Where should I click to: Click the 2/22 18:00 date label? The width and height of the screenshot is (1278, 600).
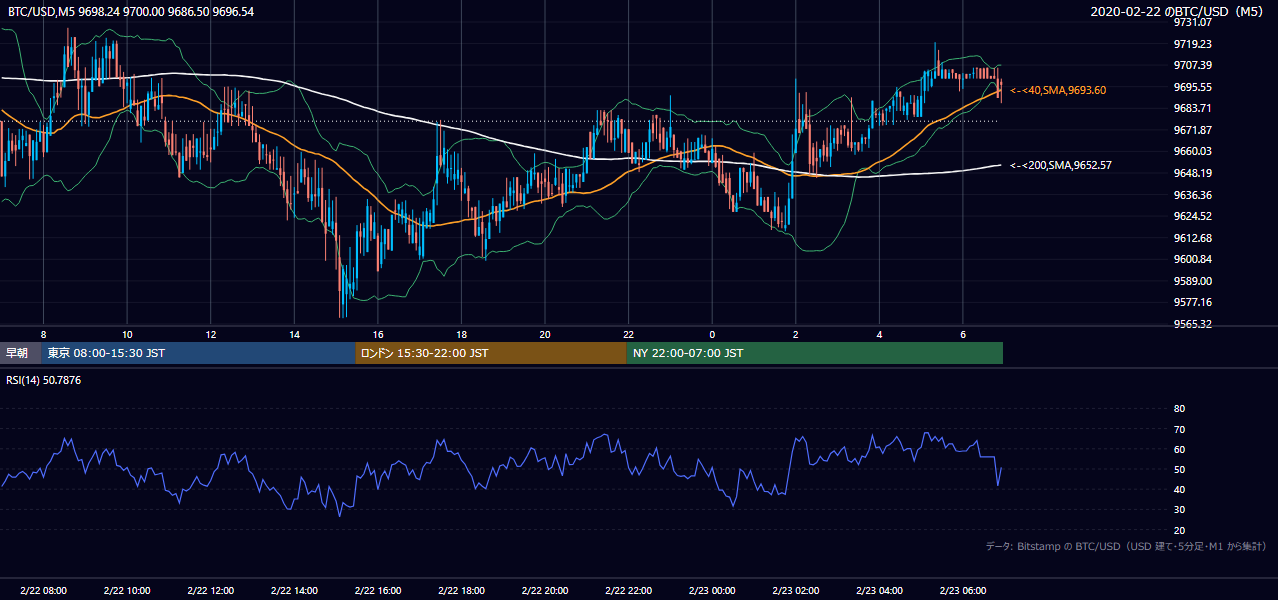tap(461, 591)
